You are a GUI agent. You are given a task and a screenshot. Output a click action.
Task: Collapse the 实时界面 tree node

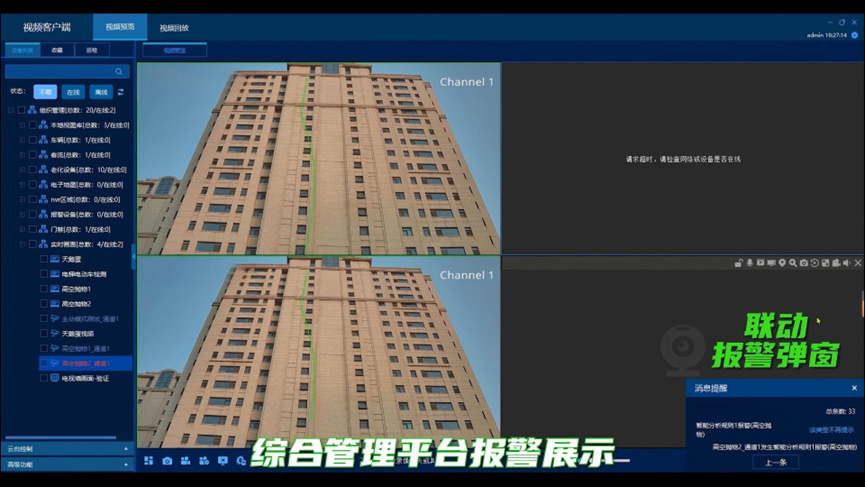click(22, 244)
